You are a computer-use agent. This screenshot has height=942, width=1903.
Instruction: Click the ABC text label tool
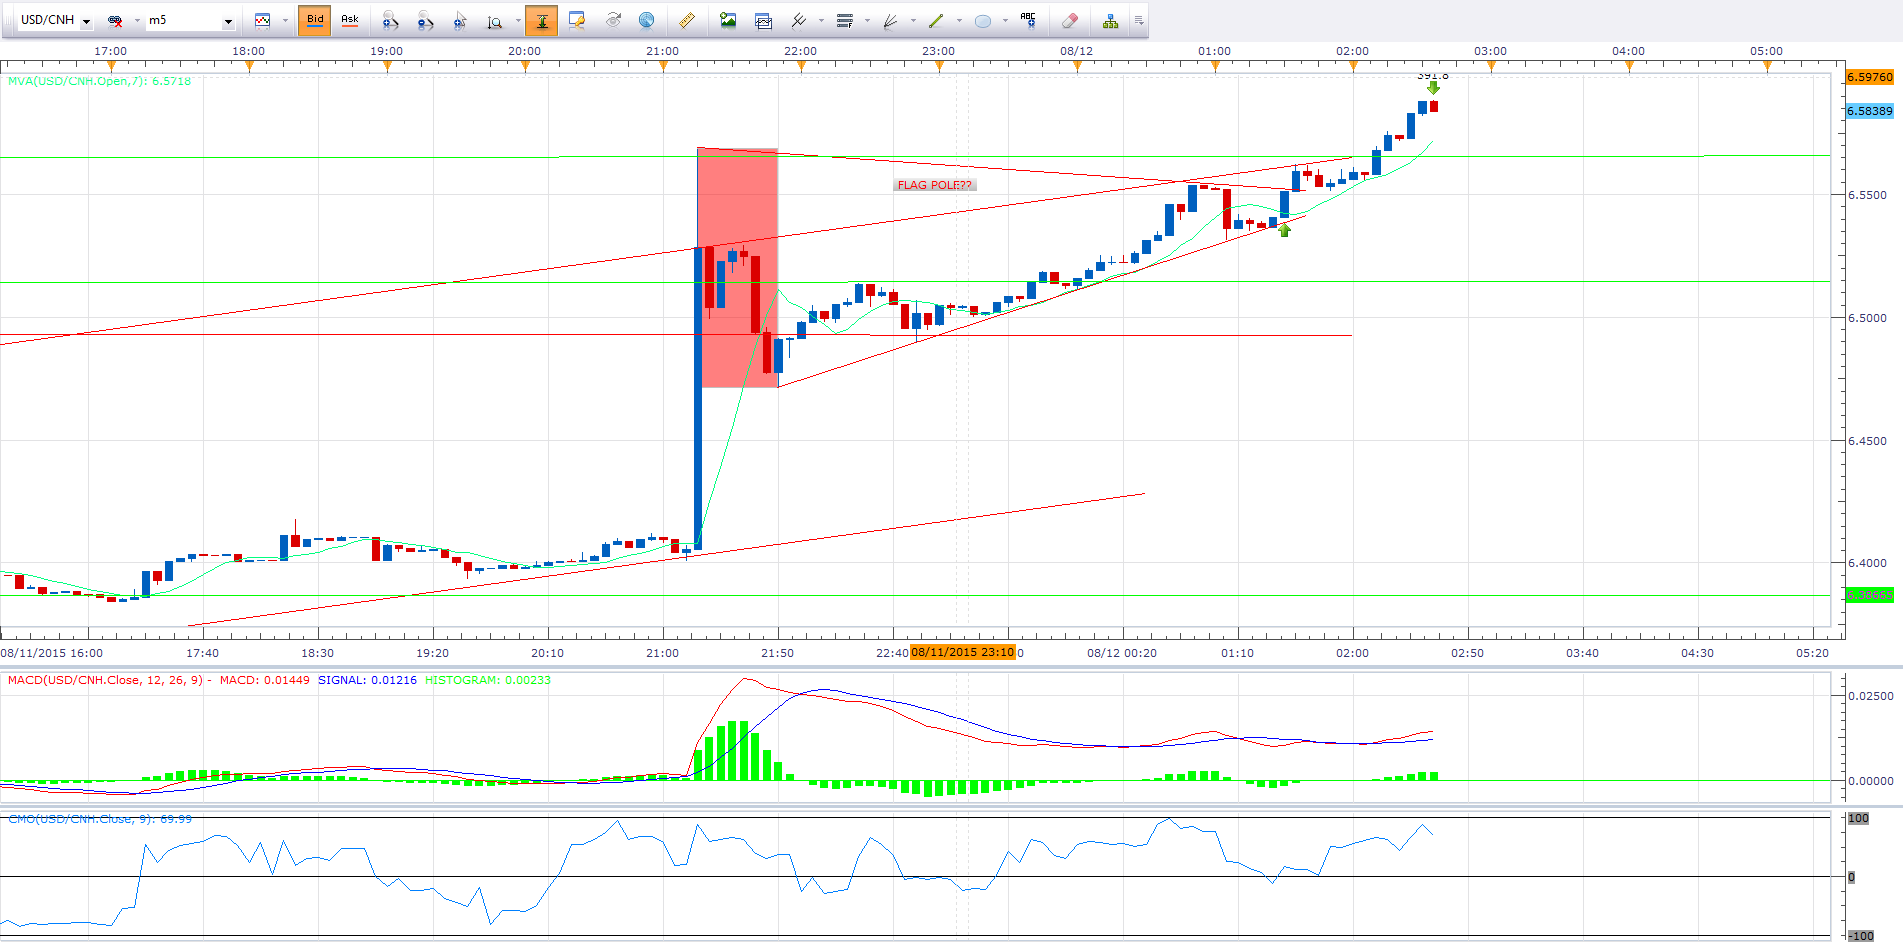(x=1027, y=20)
